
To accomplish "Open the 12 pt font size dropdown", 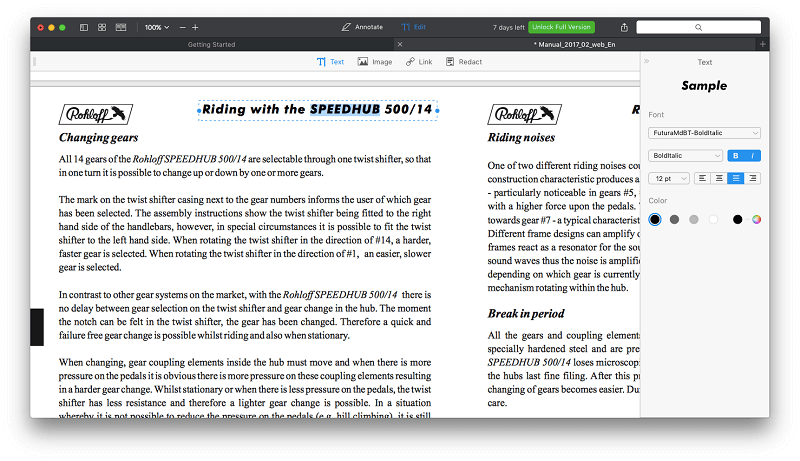I will [x=669, y=178].
